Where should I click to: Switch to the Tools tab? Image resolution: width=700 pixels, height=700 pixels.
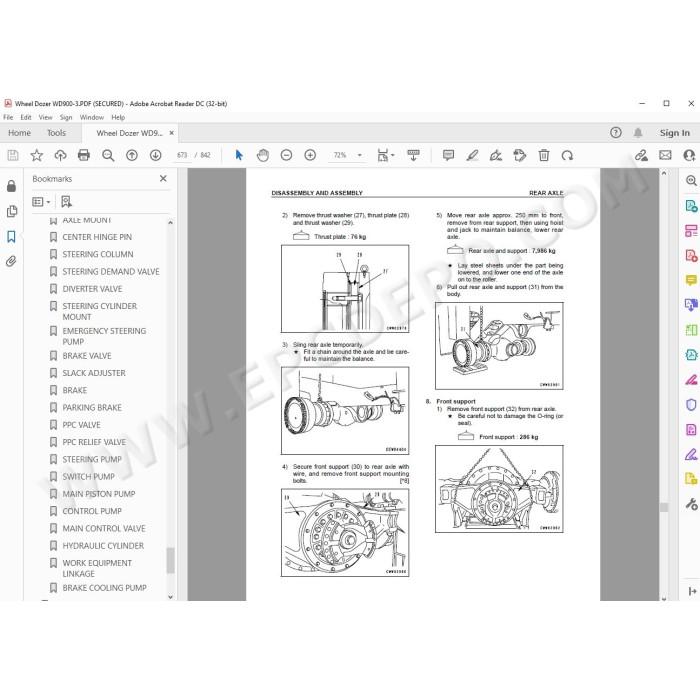click(56, 133)
